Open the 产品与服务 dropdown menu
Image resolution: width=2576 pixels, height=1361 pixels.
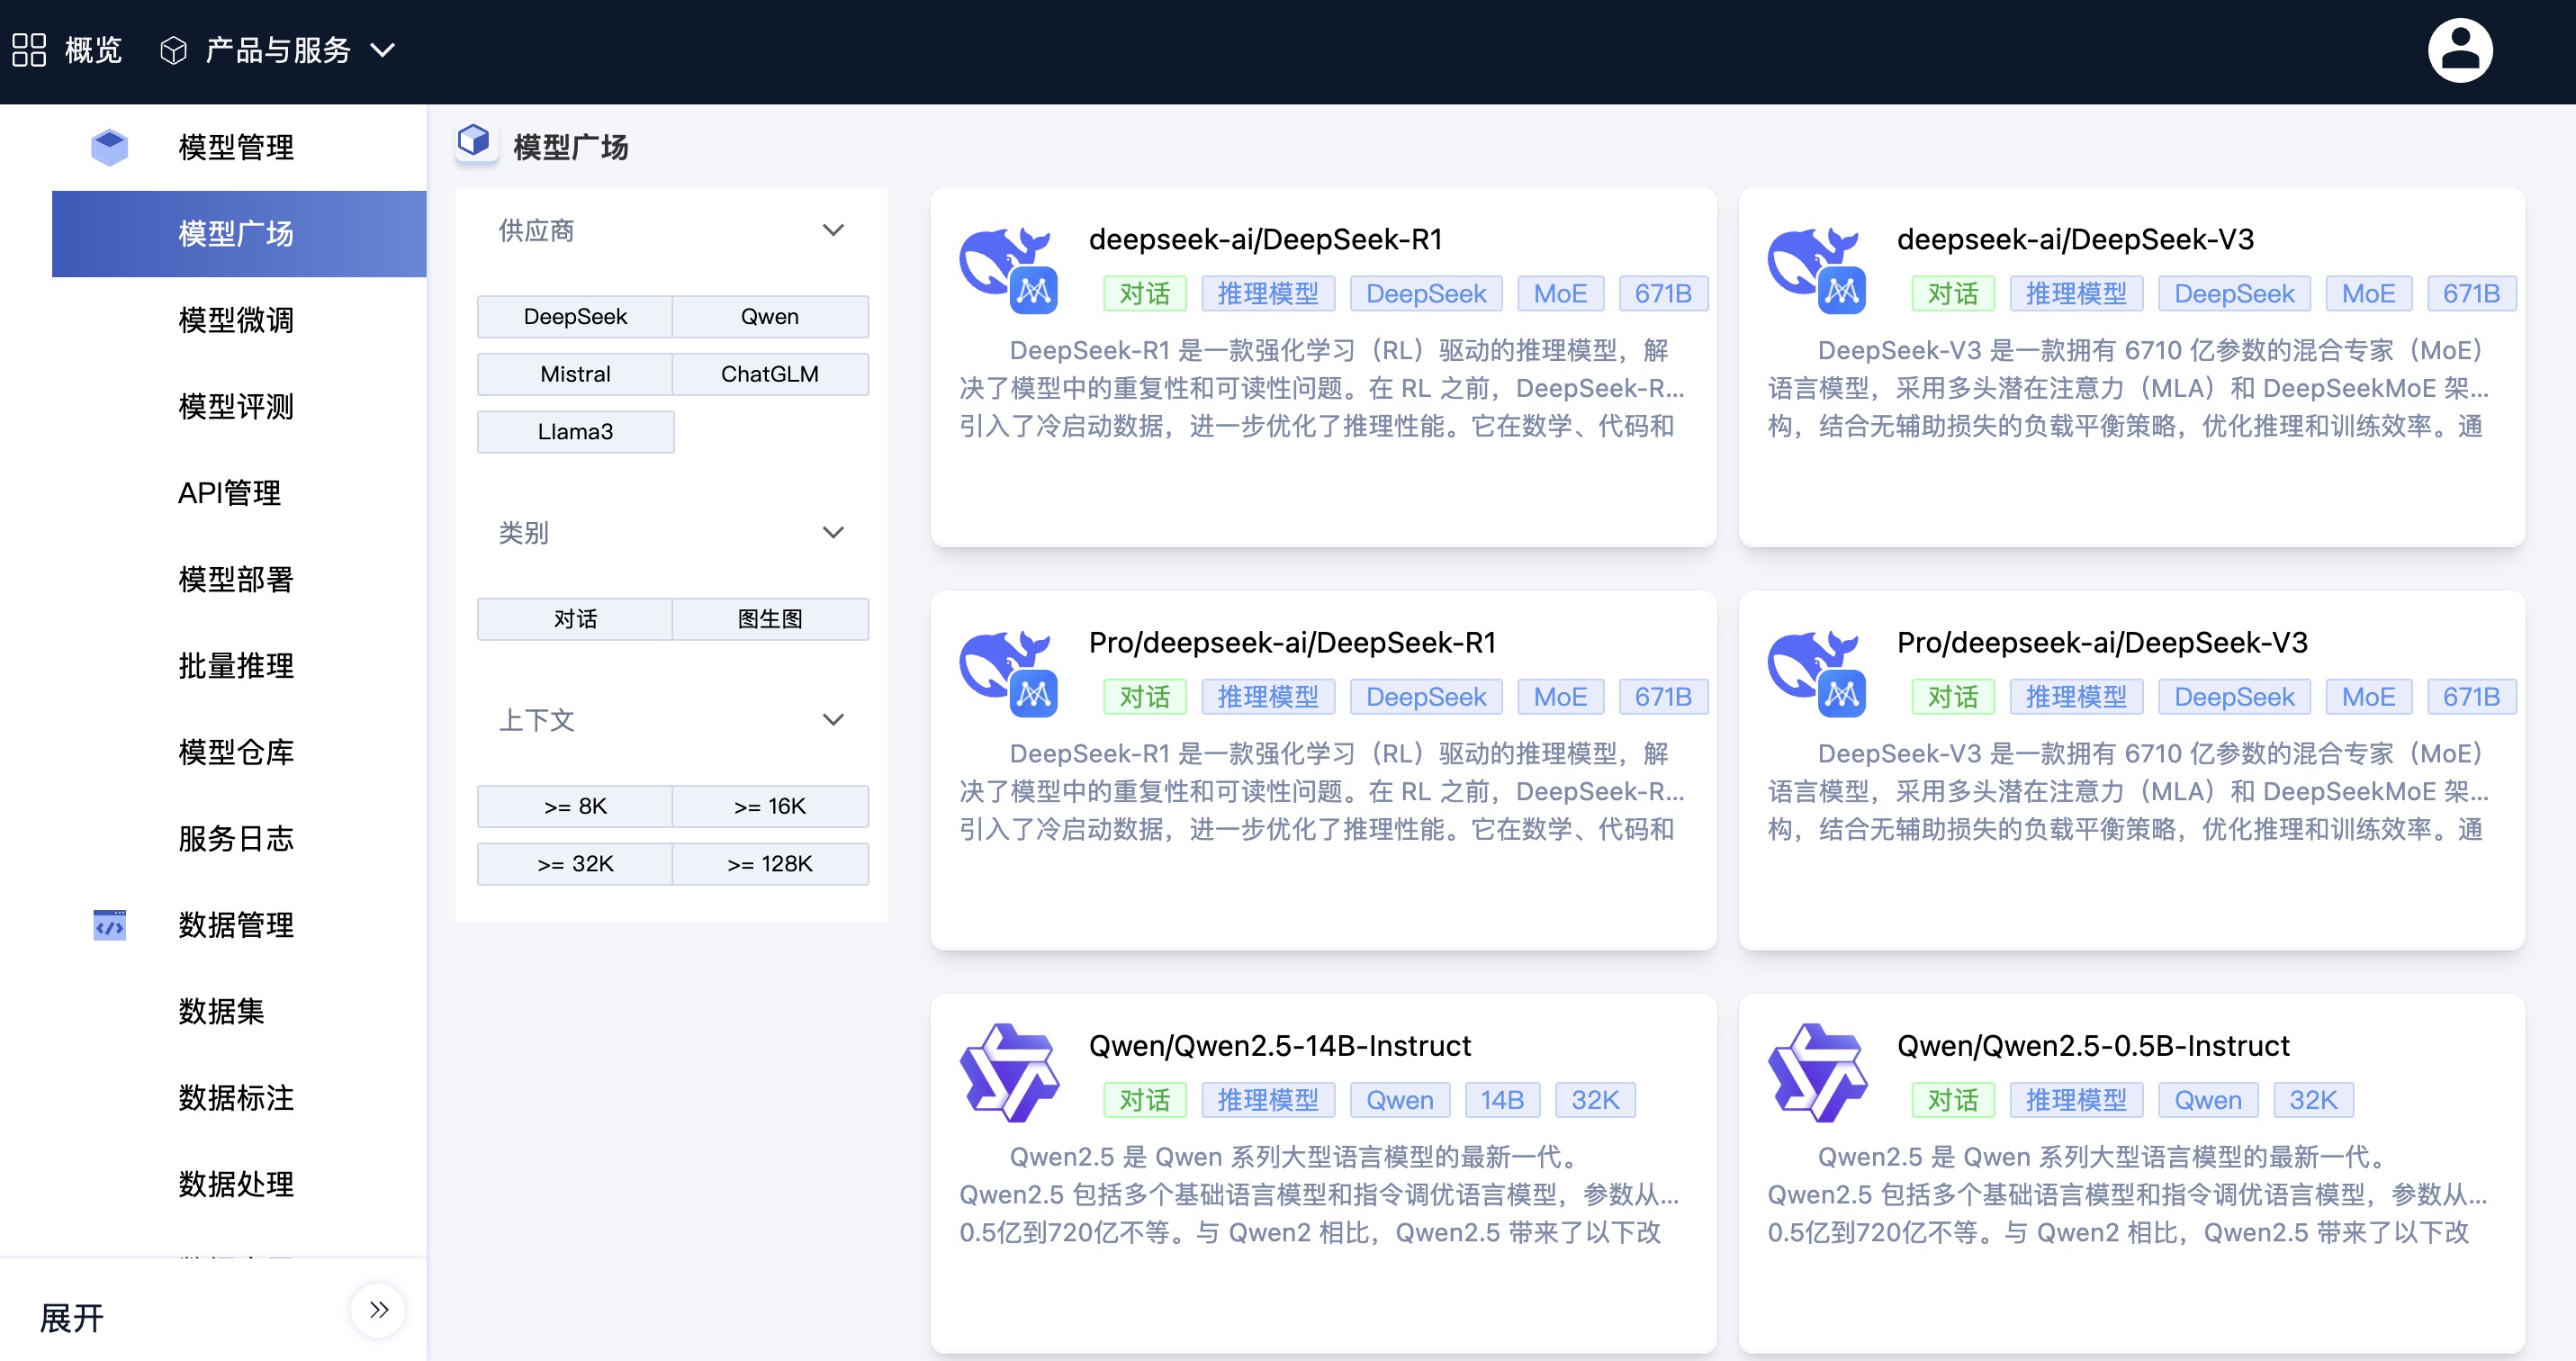(x=279, y=50)
